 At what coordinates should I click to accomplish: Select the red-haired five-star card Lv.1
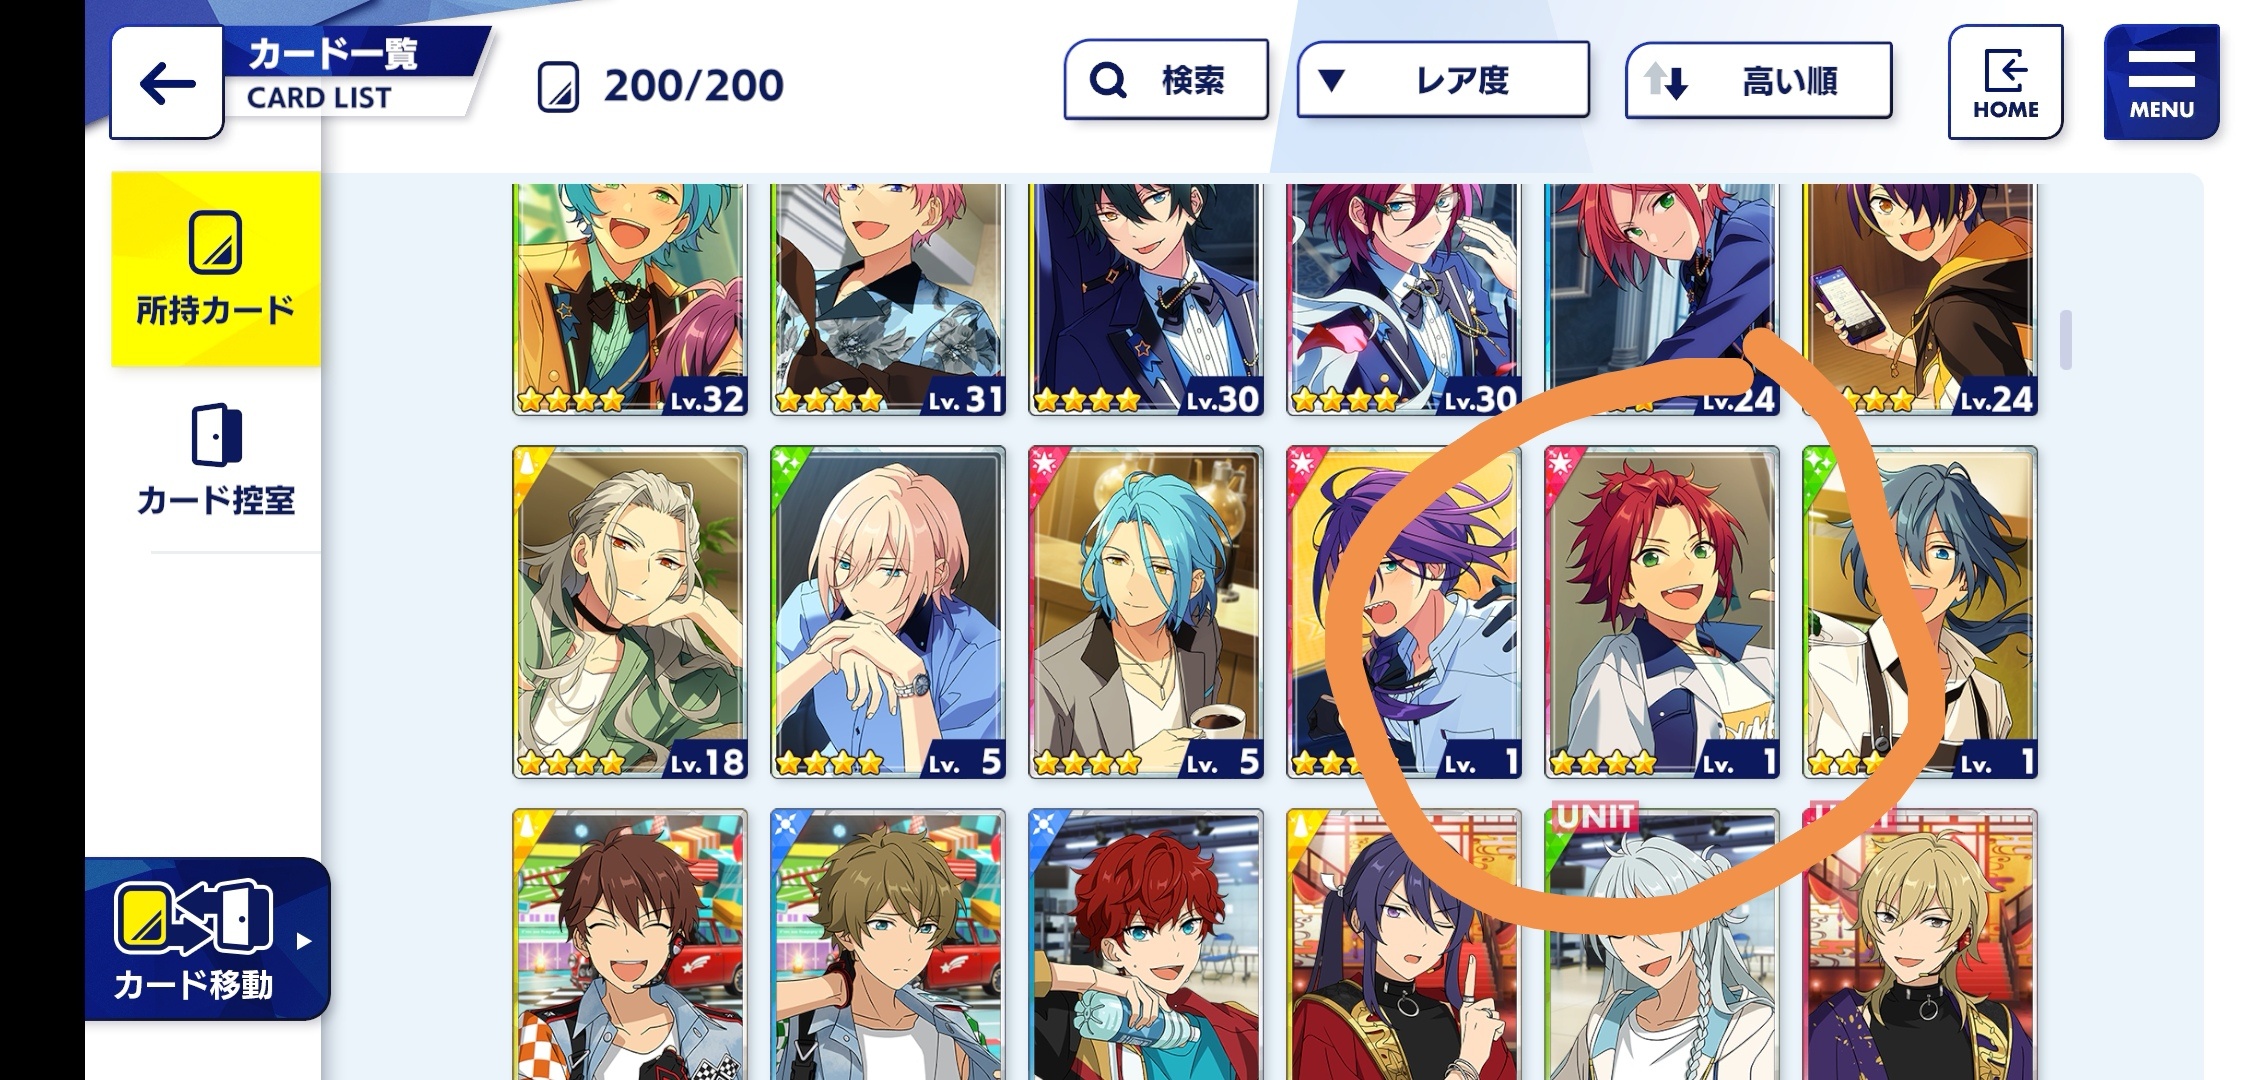pyautogui.click(x=1662, y=612)
